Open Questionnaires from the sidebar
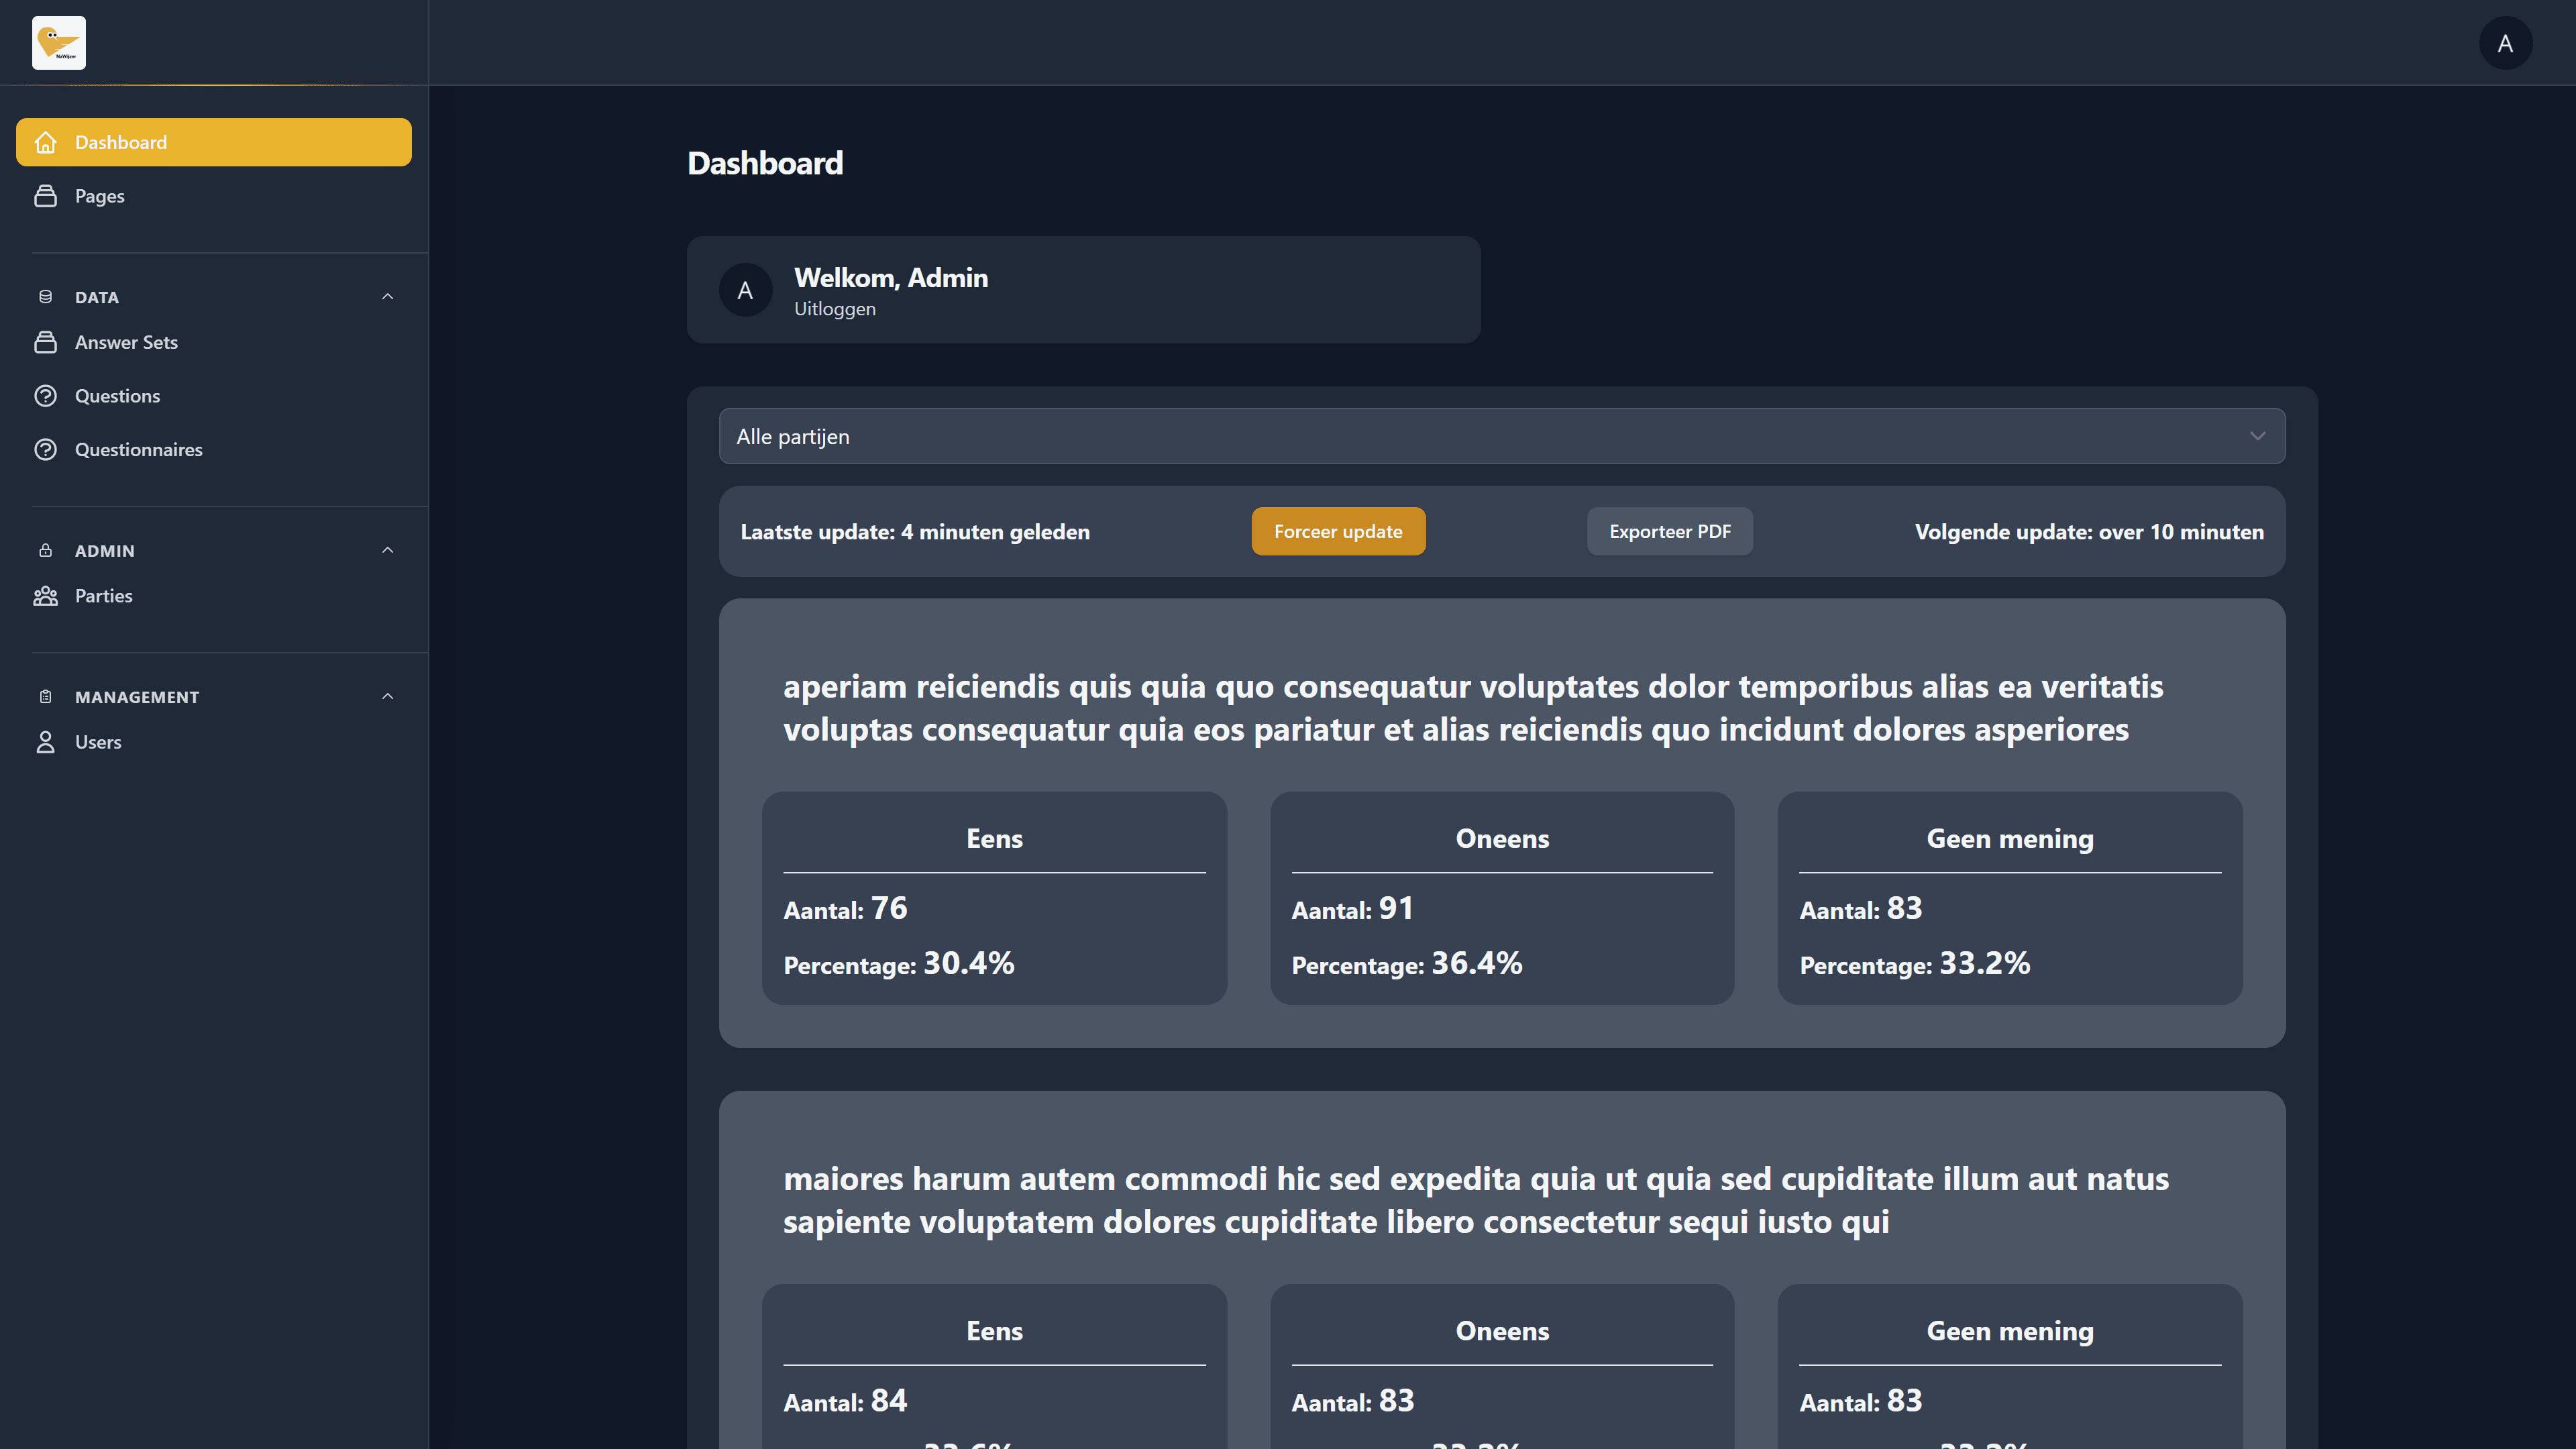Viewport: 2576px width, 1449px height. pyautogui.click(x=139, y=450)
